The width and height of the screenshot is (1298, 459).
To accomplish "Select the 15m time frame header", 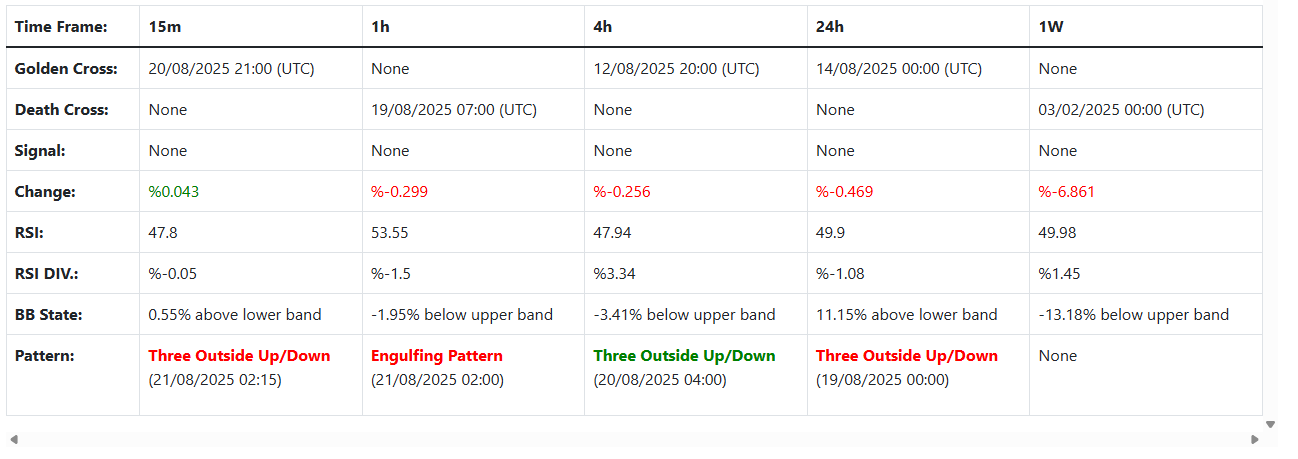I will pos(158,27).
